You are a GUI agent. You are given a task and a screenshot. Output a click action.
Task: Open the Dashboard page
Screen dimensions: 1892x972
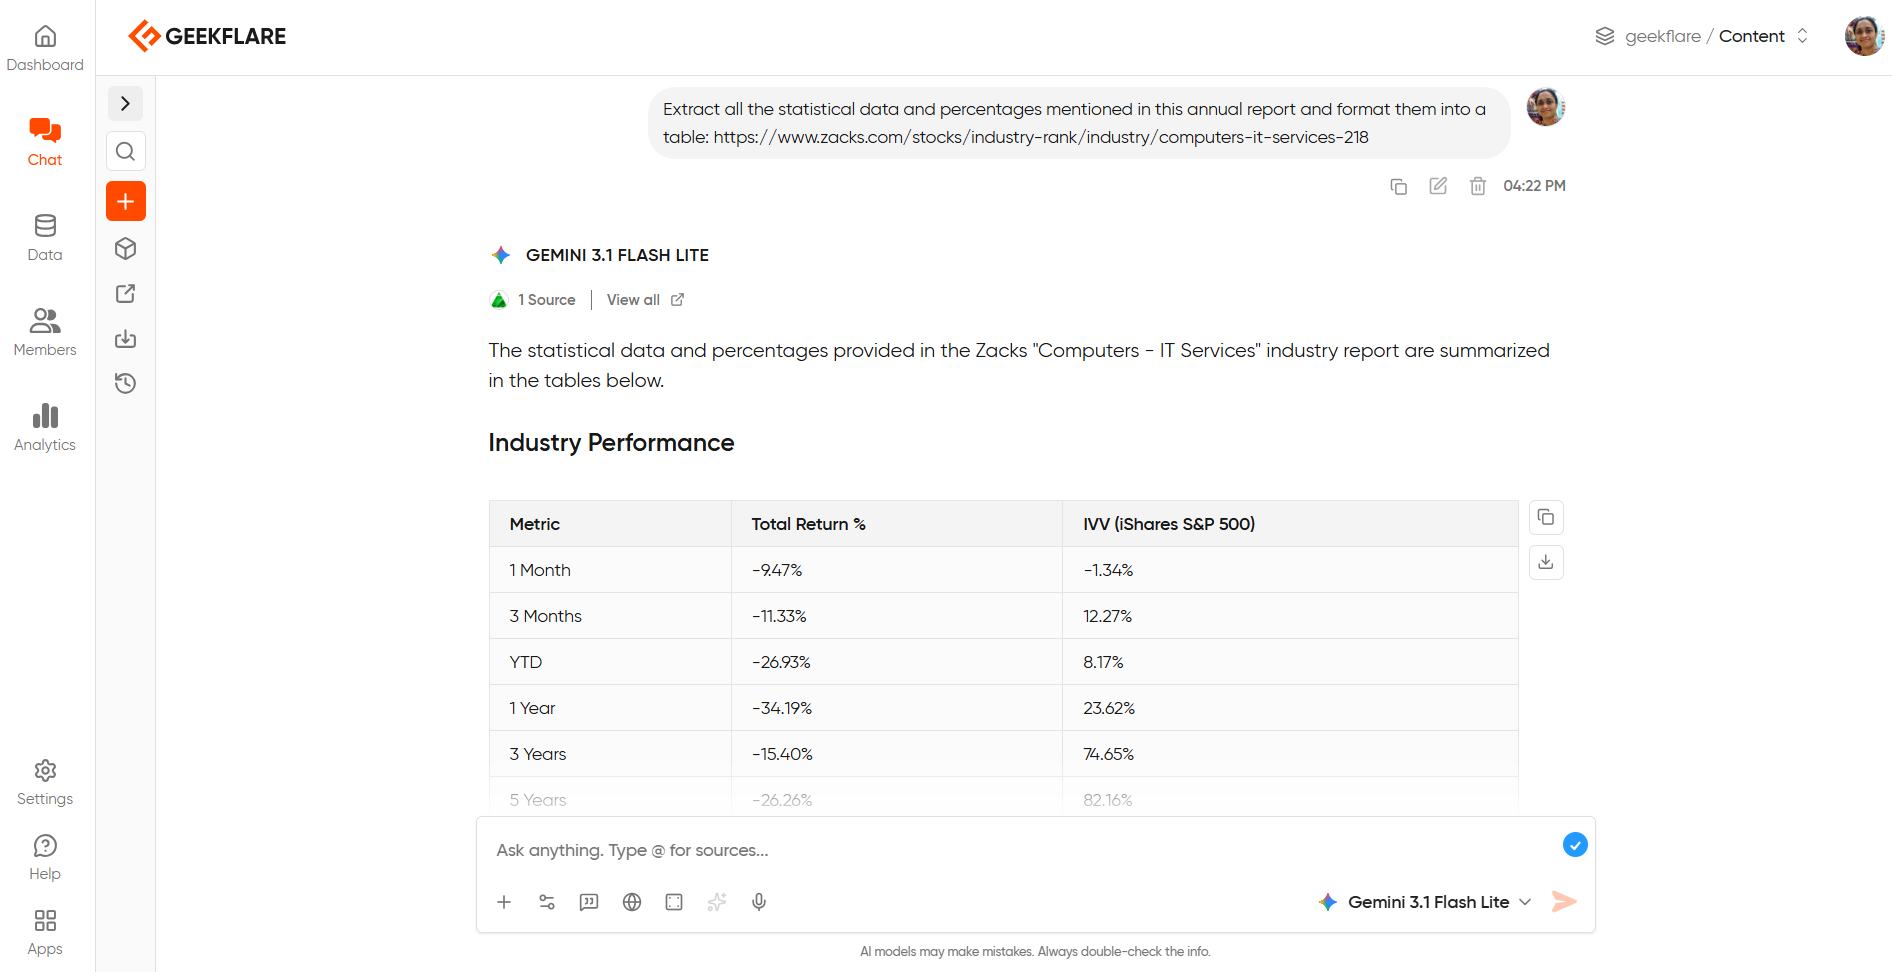[45, 48]
